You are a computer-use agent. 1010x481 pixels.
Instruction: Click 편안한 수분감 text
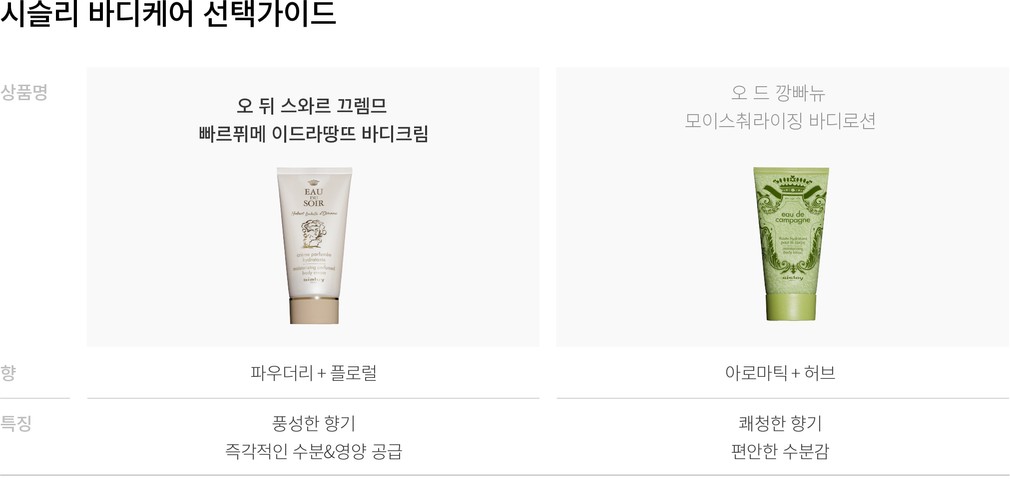point(780,451)
